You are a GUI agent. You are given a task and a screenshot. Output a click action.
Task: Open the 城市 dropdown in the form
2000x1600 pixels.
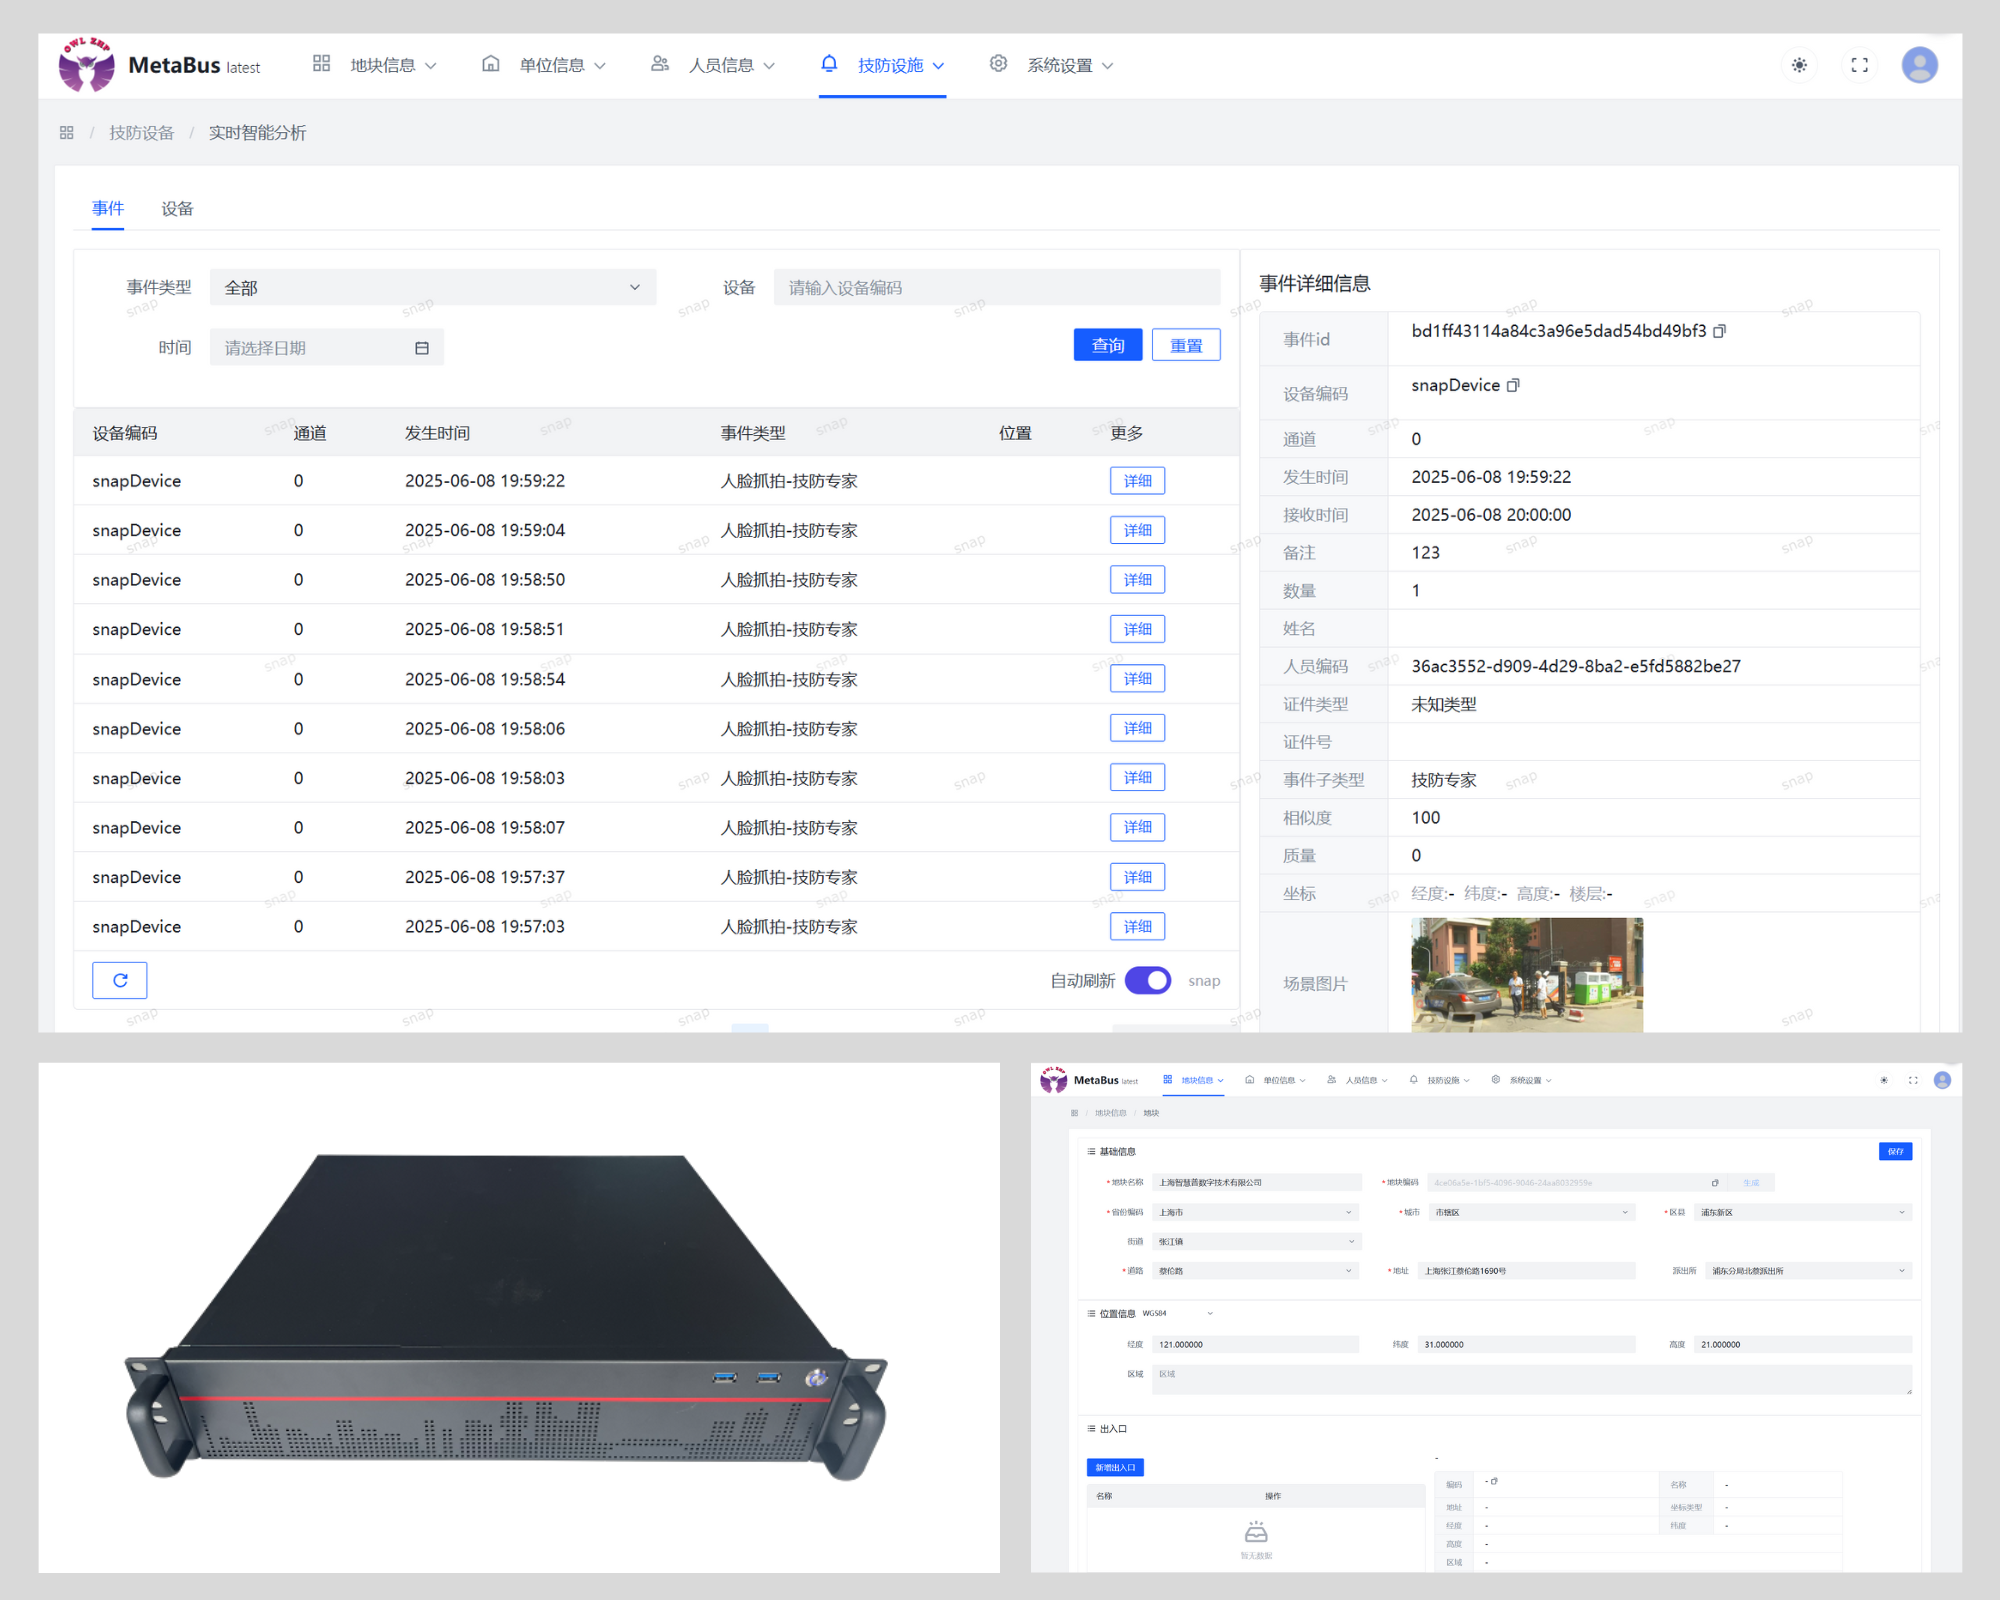(x=1530, y=1211)
